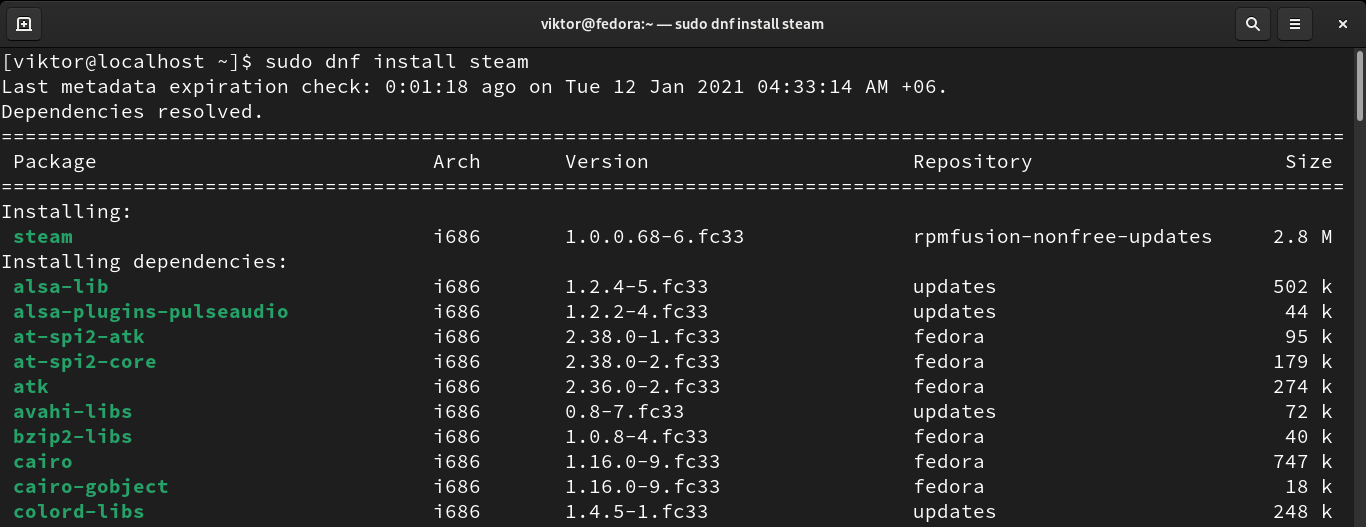Click the steam version 1.0.0.68-6.fc33
The height and width of the screenshot is (527, 1366).
coord(654,237)
